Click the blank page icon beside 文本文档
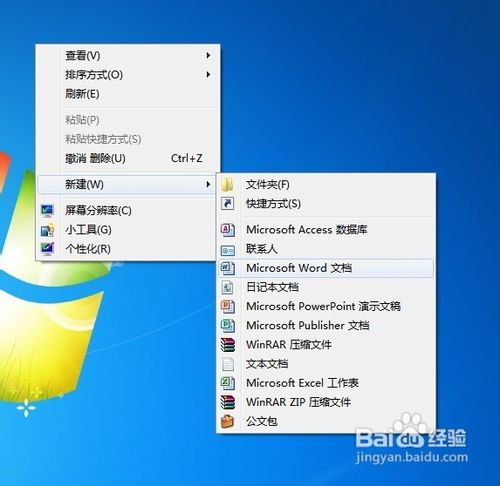The height and width of the screenshot is (486, 500). [228, 364]
